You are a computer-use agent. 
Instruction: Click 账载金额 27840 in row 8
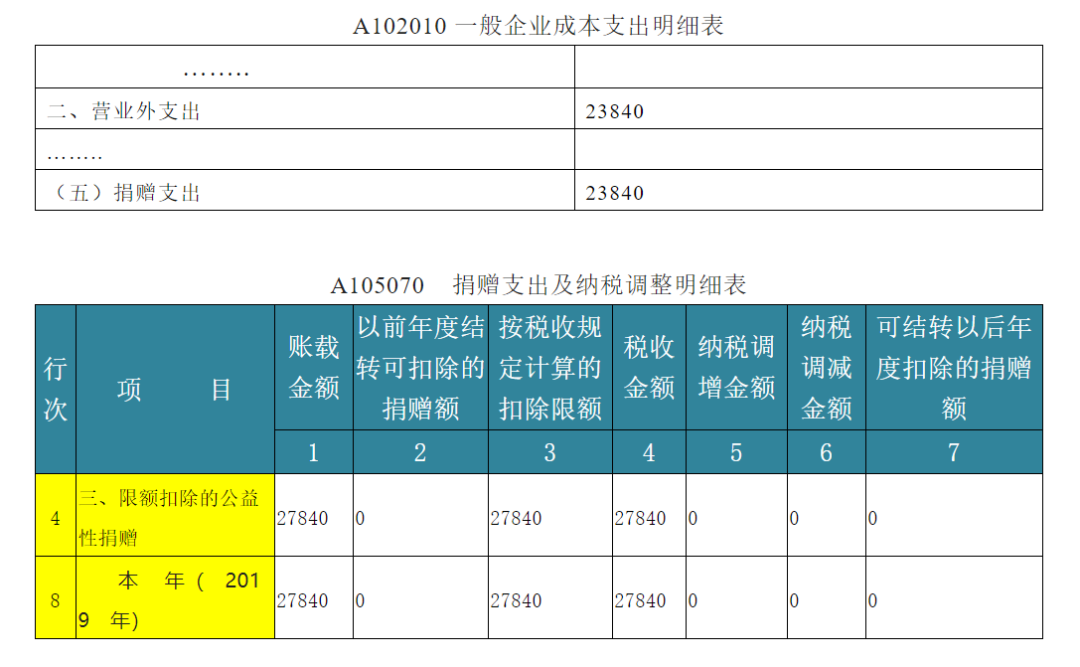click(x=302, y=601)
